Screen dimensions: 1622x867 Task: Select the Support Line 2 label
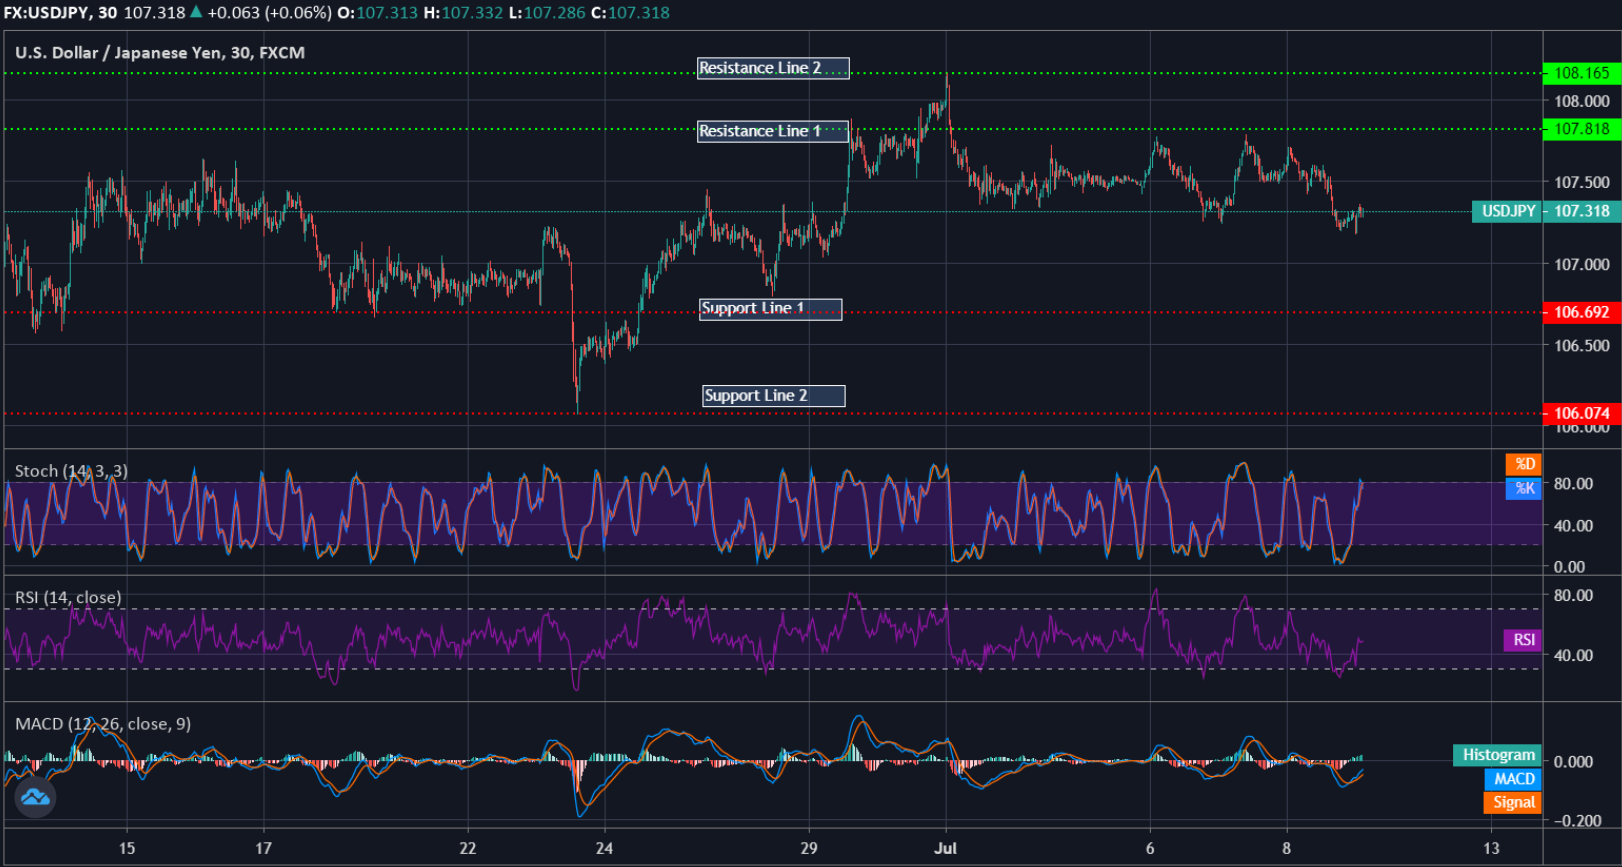[773, 396]
